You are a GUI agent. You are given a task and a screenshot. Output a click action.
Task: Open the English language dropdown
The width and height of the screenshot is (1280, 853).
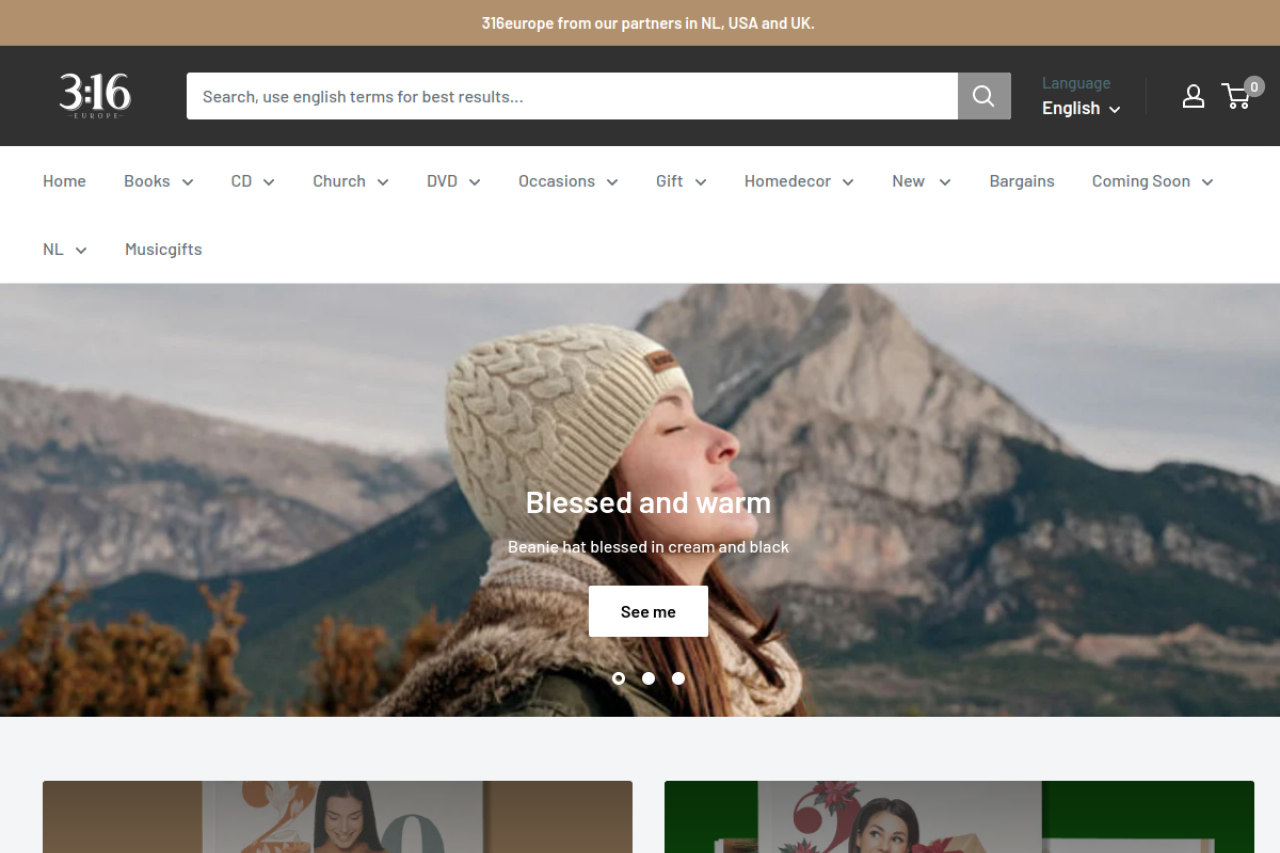coord(1080,108)
